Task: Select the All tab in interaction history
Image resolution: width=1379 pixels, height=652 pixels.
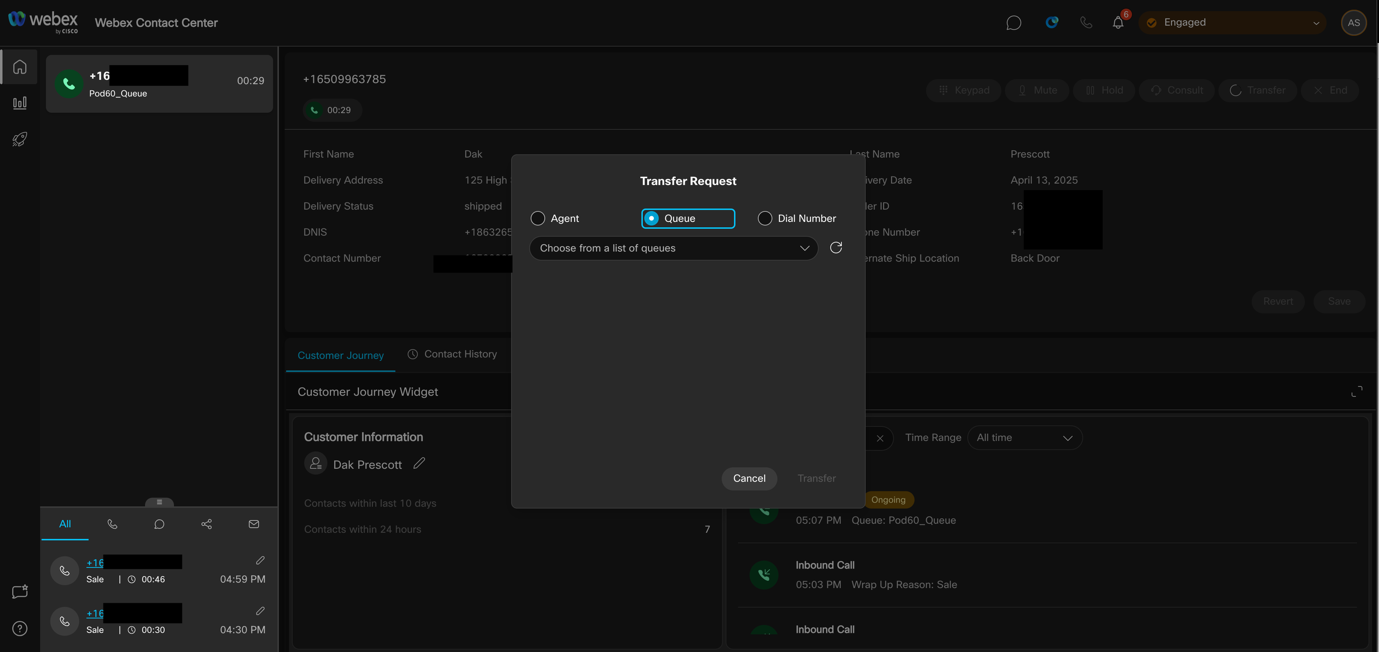Action: point(65,524)
